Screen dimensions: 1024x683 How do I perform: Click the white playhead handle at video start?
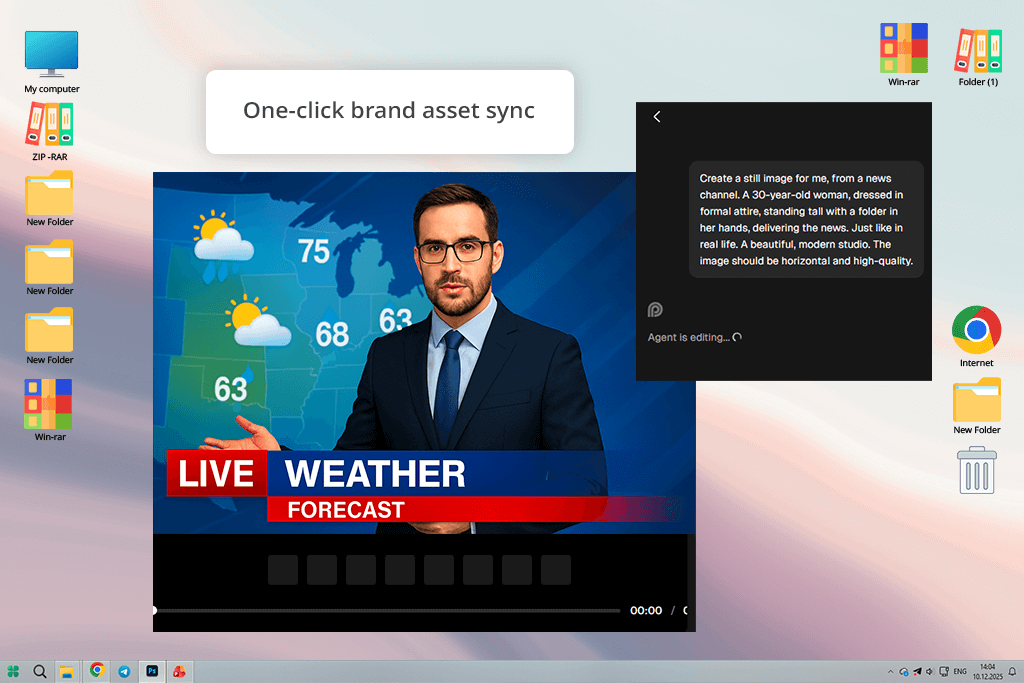point(155,611)
